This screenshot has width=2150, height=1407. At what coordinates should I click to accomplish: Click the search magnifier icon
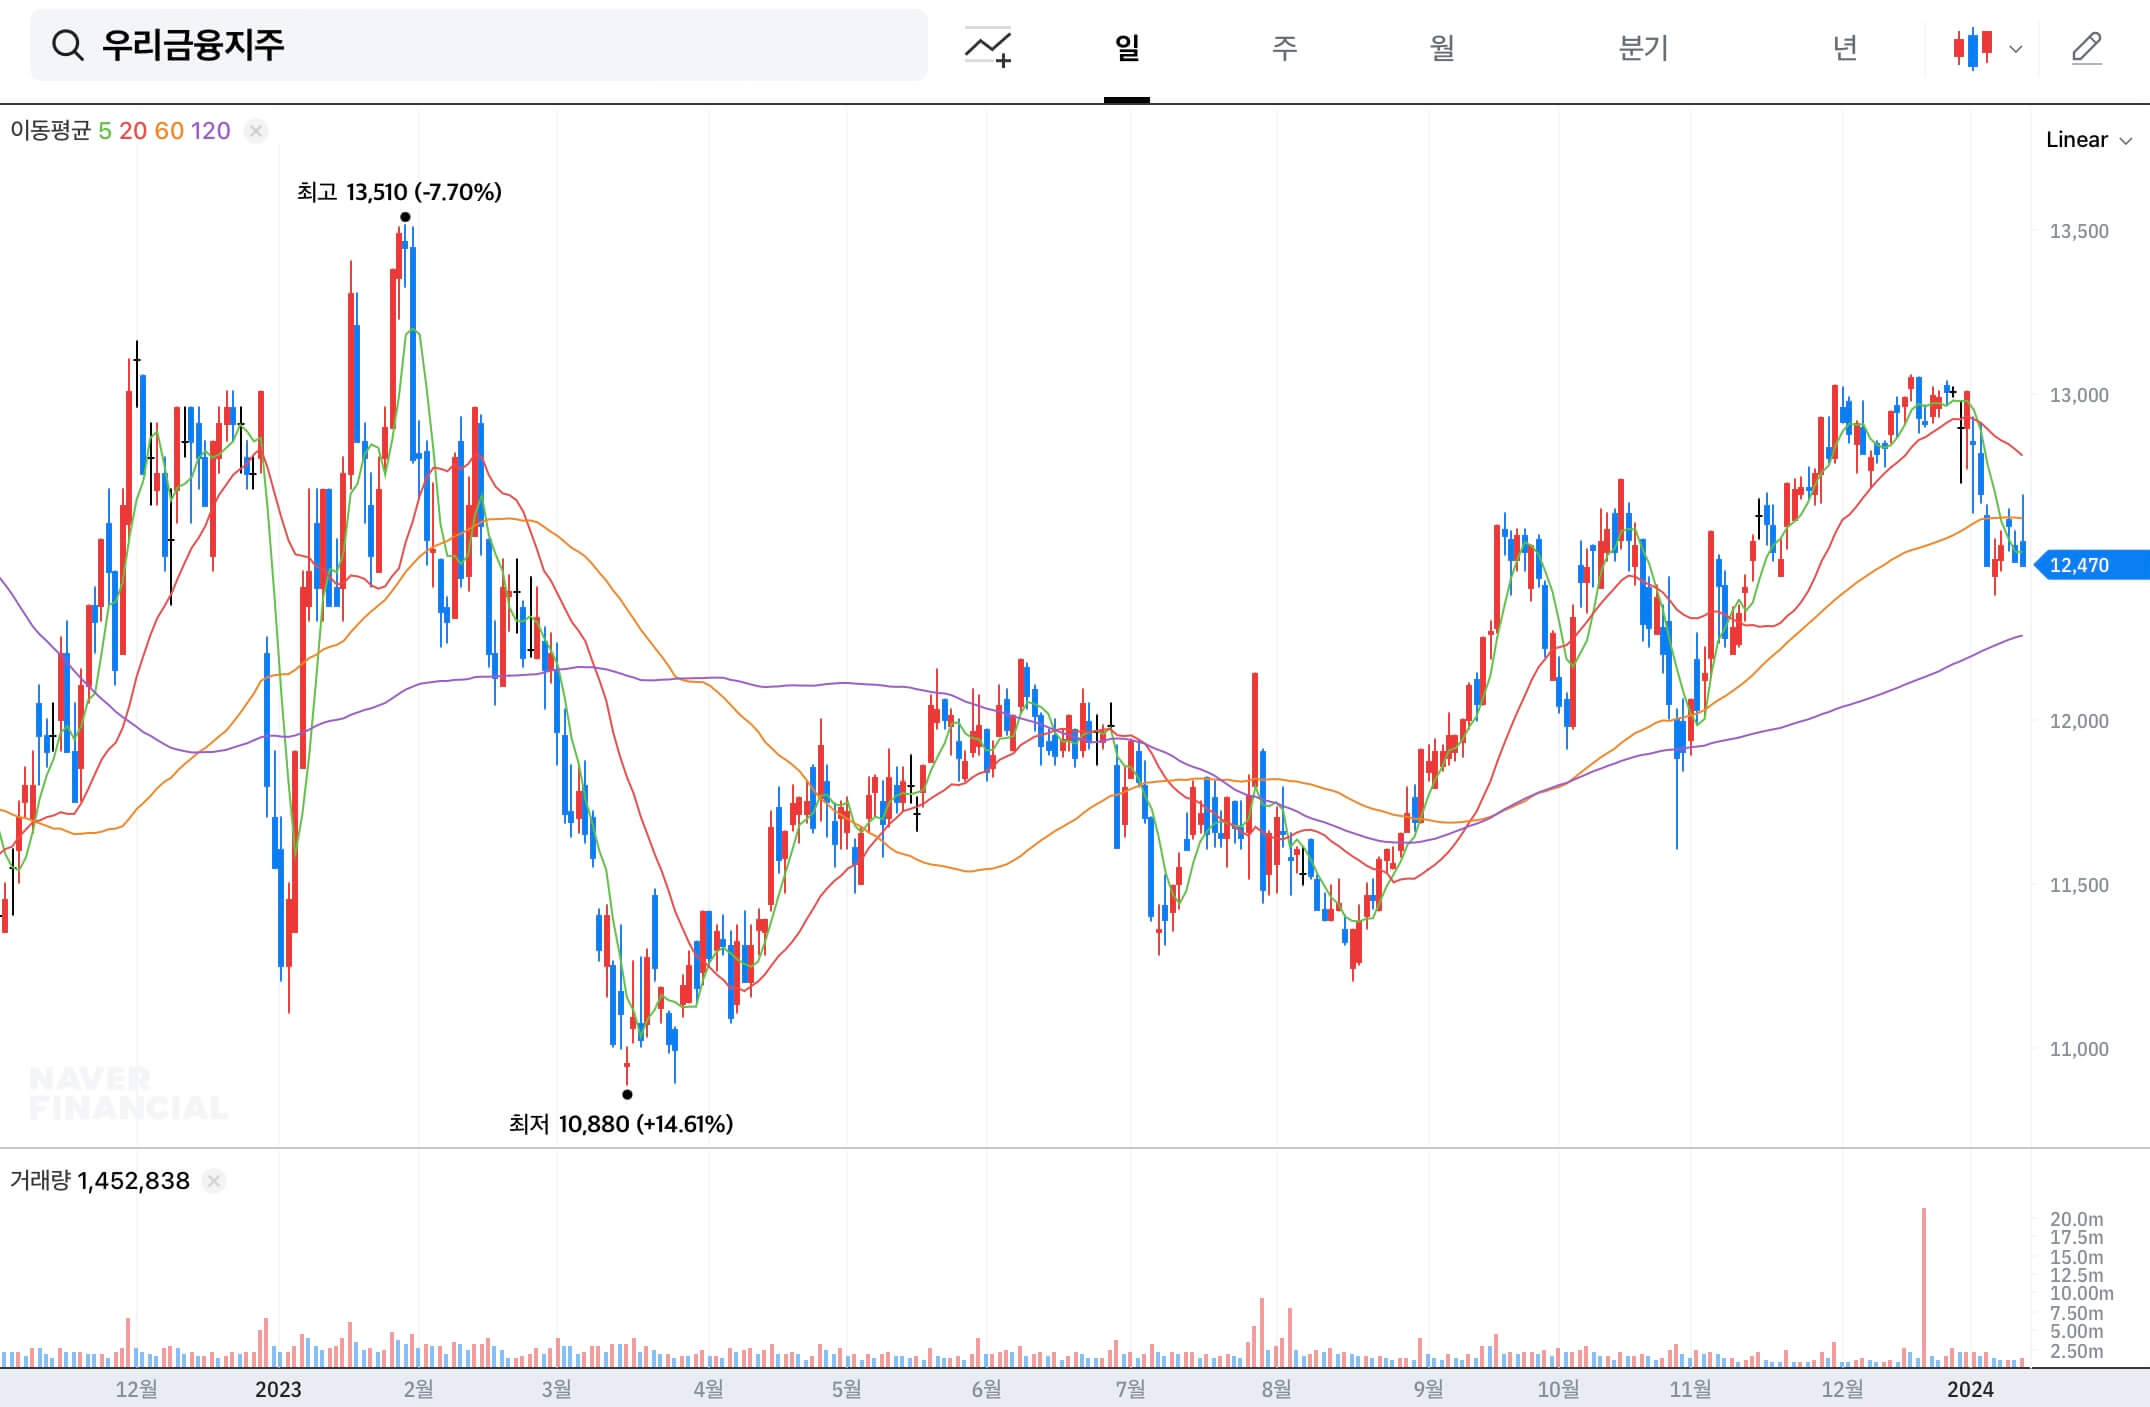(67, 45)
